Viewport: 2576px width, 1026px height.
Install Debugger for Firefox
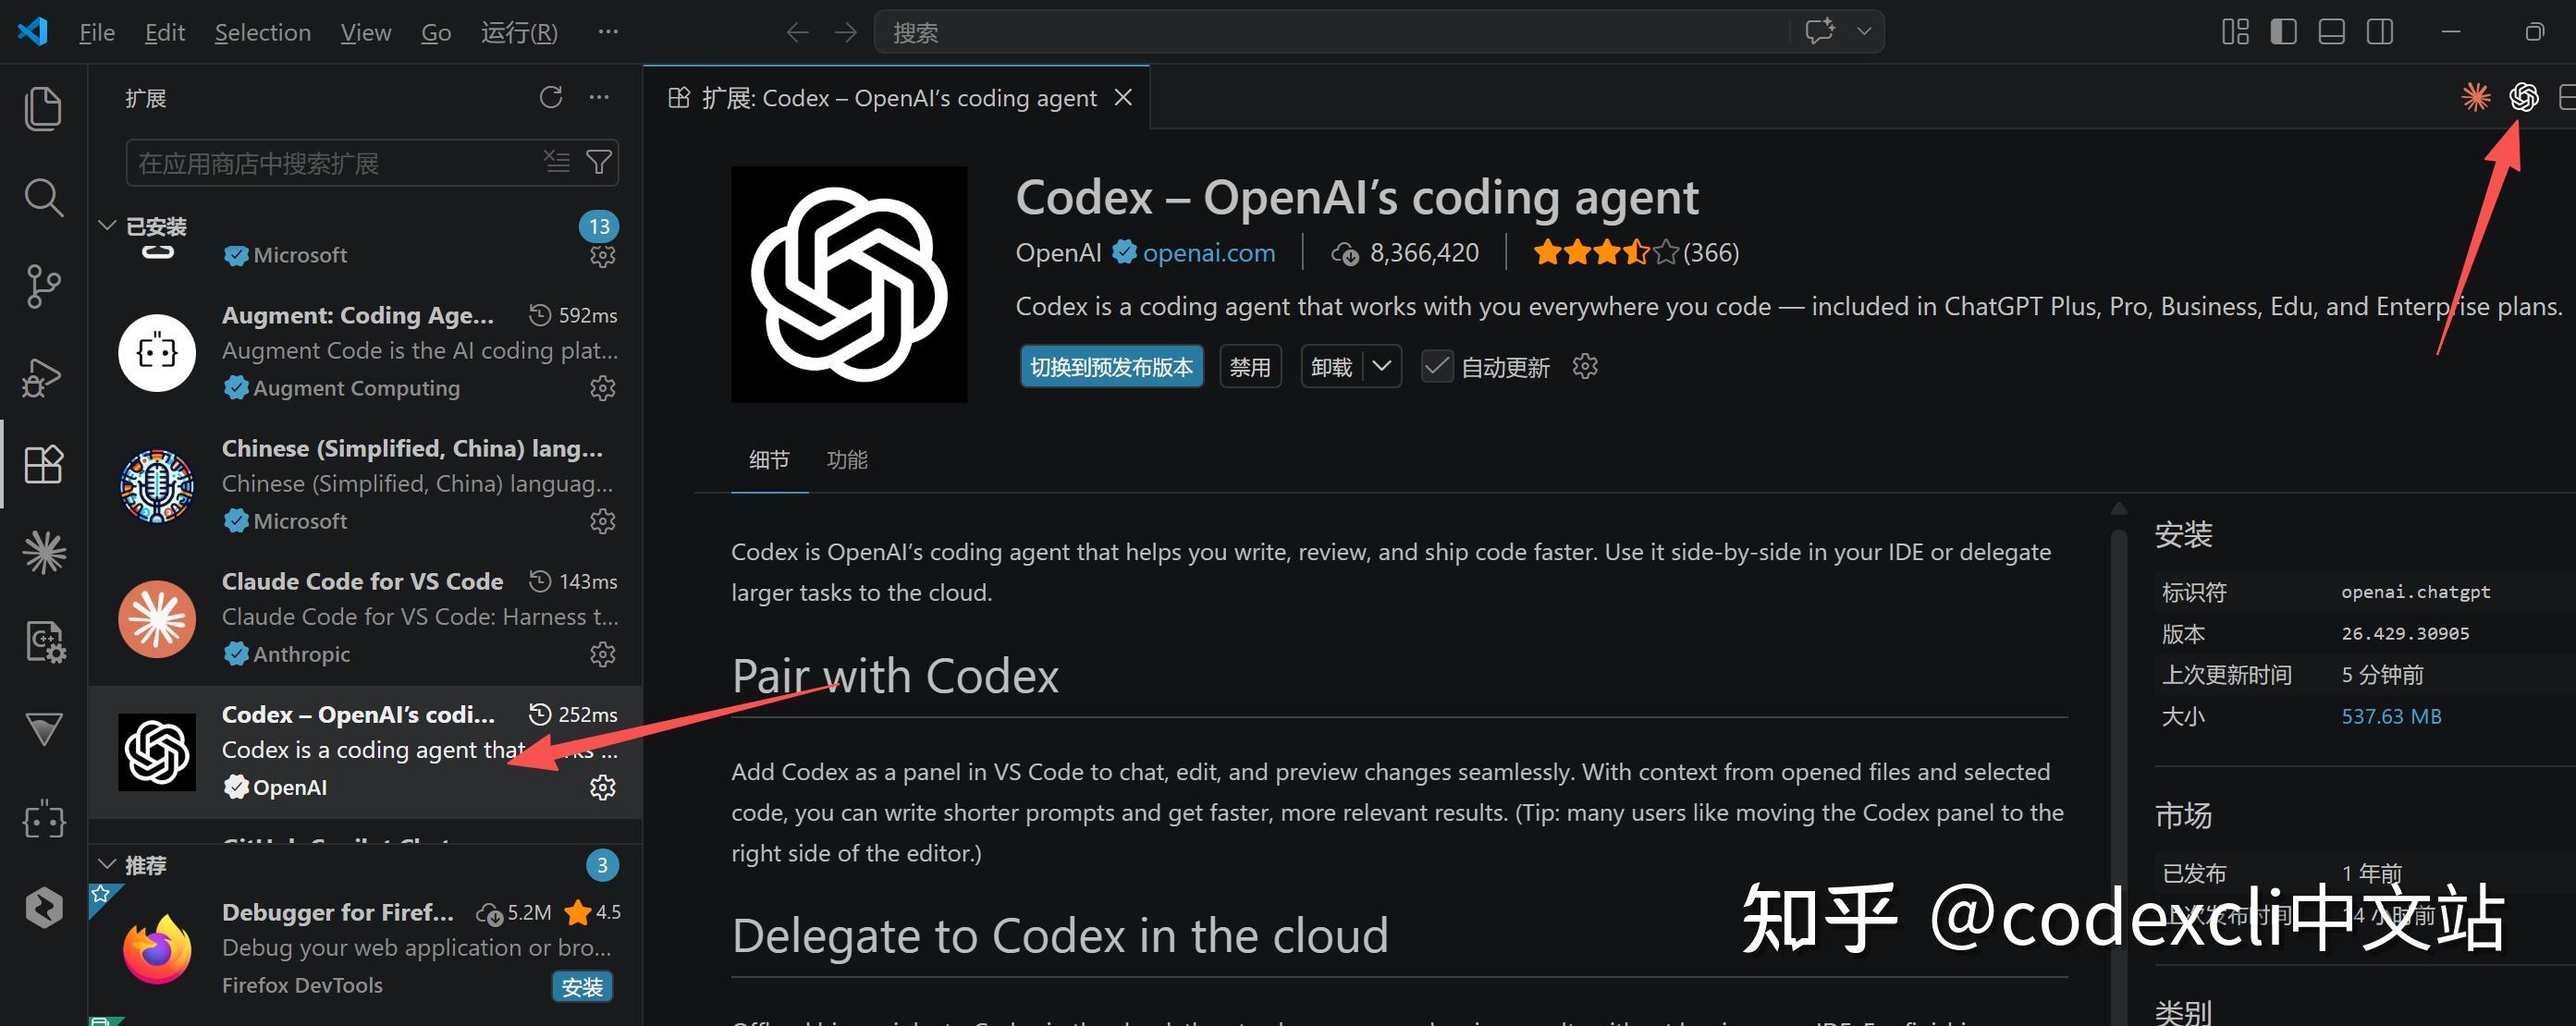(582, 987)
